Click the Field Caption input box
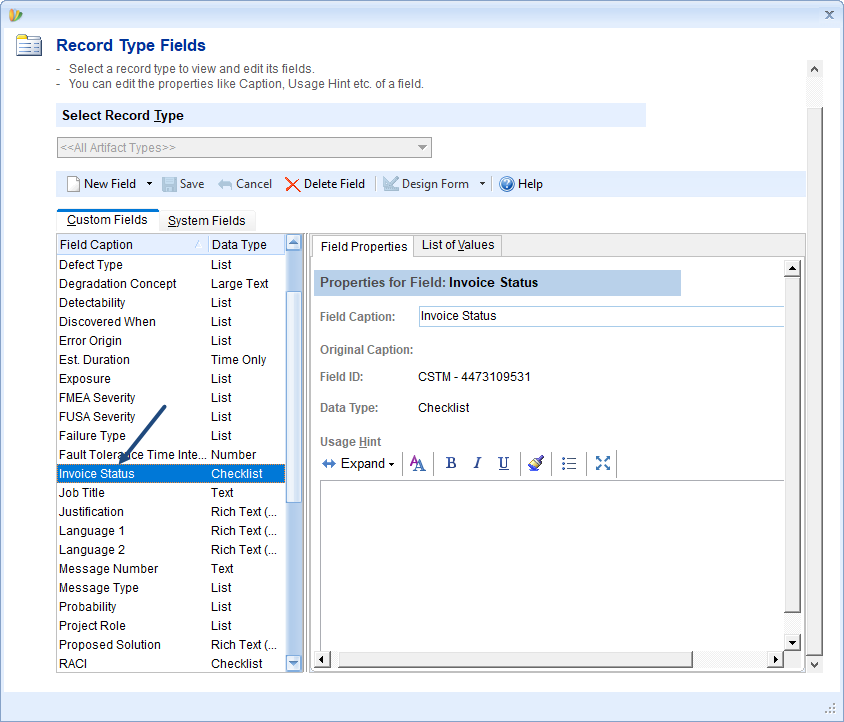This screenshot has height=722, width=844. pos(601,316)
